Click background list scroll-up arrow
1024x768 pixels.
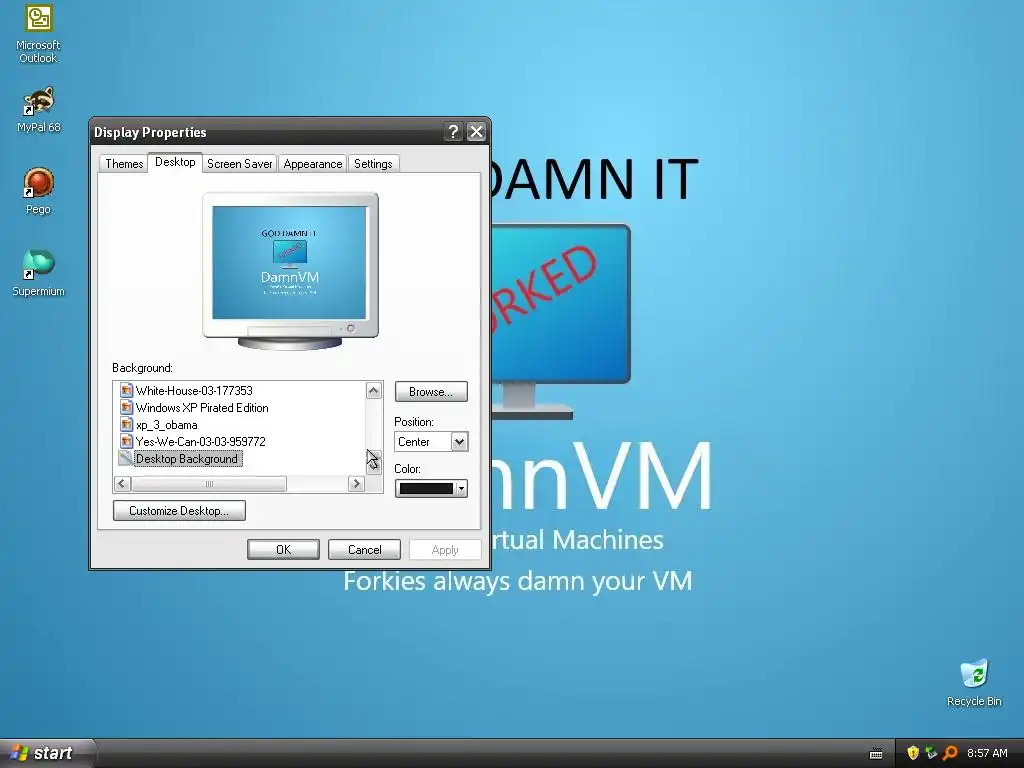(x=374, y=391)
